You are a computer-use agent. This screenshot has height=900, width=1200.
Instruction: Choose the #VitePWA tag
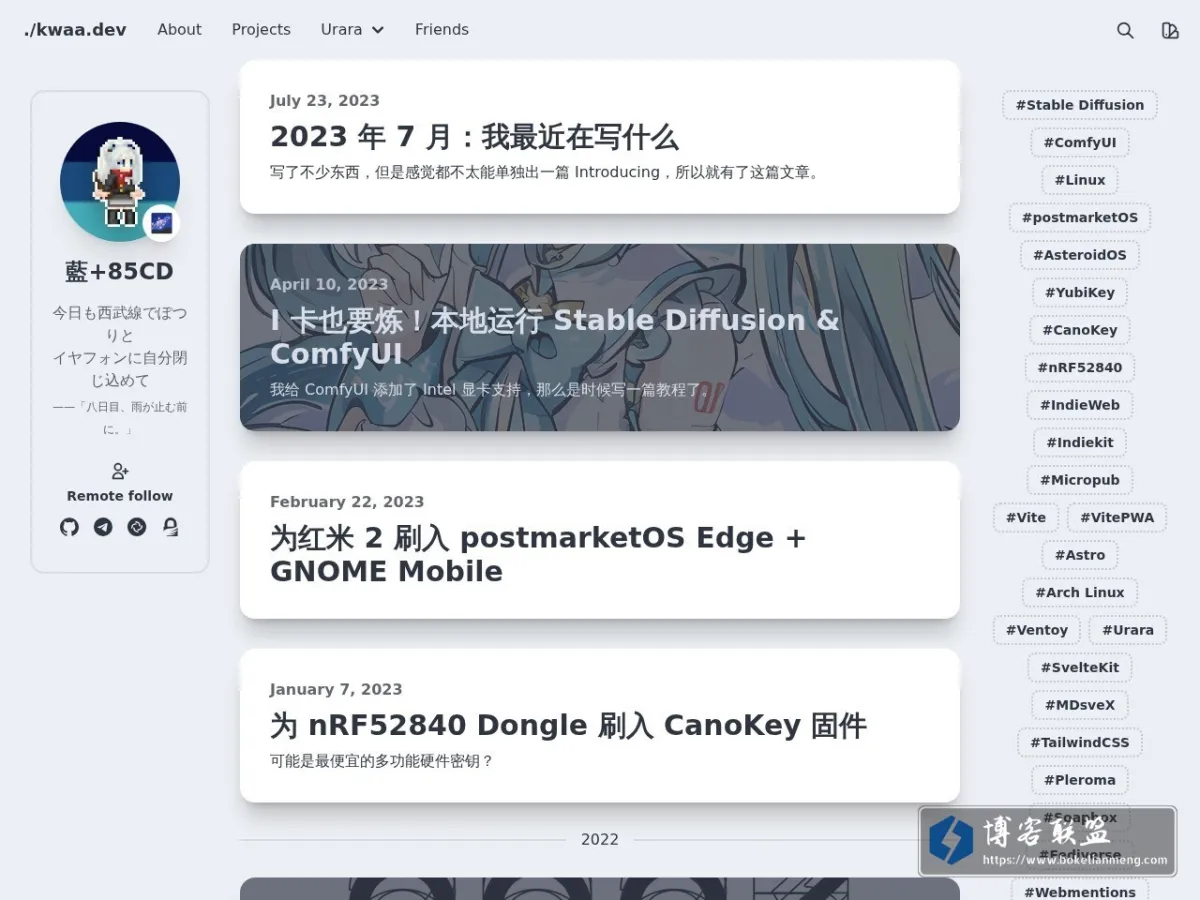[1117, 518]
